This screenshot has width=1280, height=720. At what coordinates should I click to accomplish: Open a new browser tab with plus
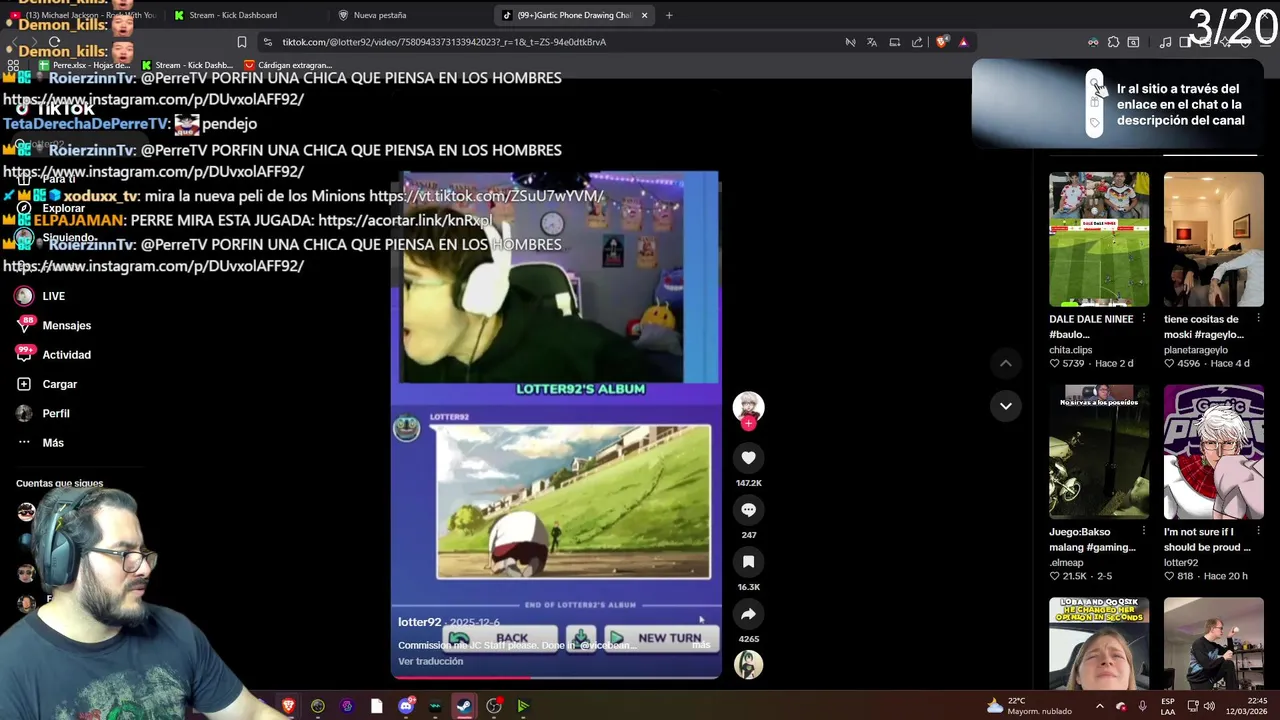(669, 15)
